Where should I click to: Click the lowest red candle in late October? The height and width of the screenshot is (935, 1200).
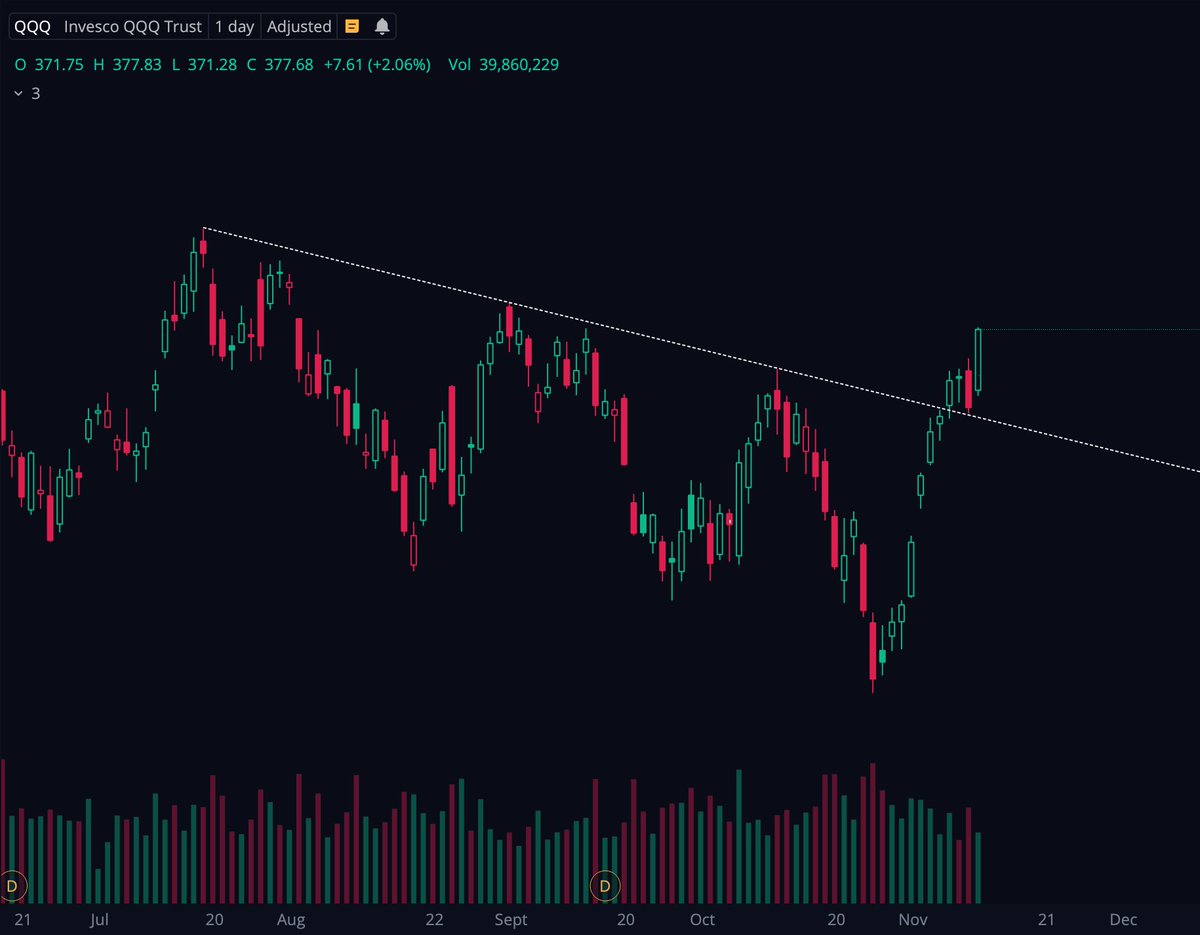[x=873, y=651]
